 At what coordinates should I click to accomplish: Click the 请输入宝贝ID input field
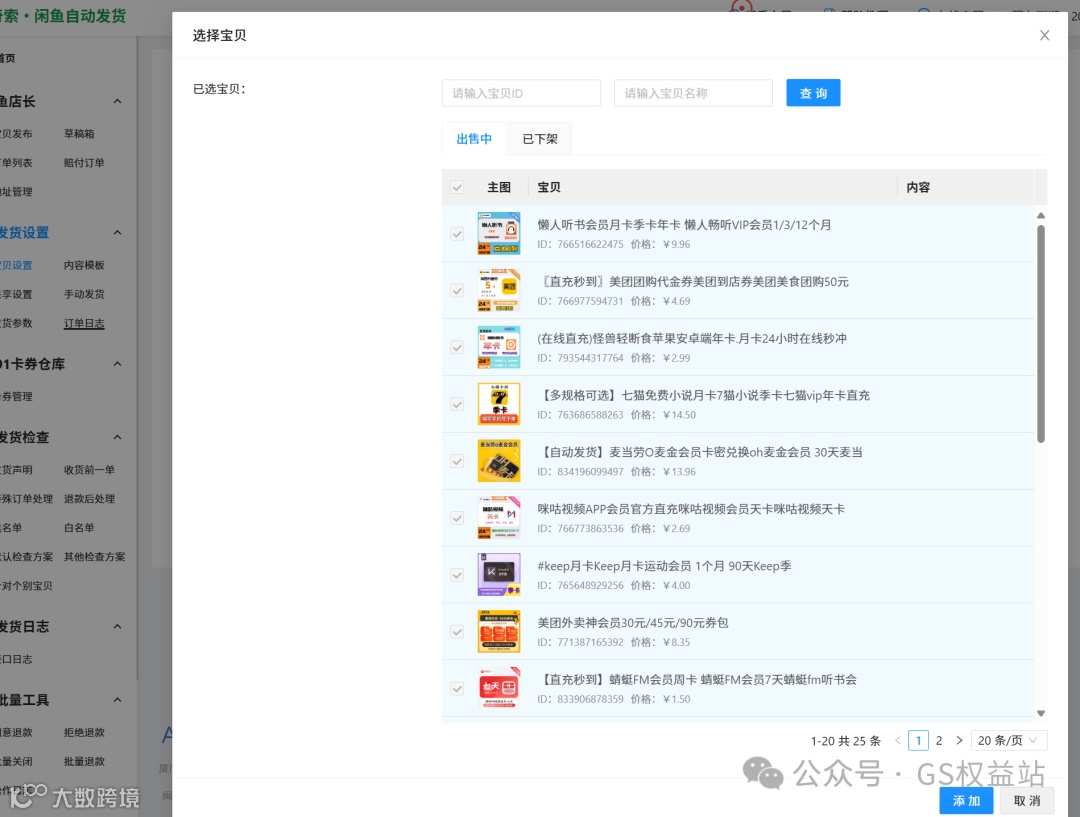pyautogui.click(x=521, y=93)
